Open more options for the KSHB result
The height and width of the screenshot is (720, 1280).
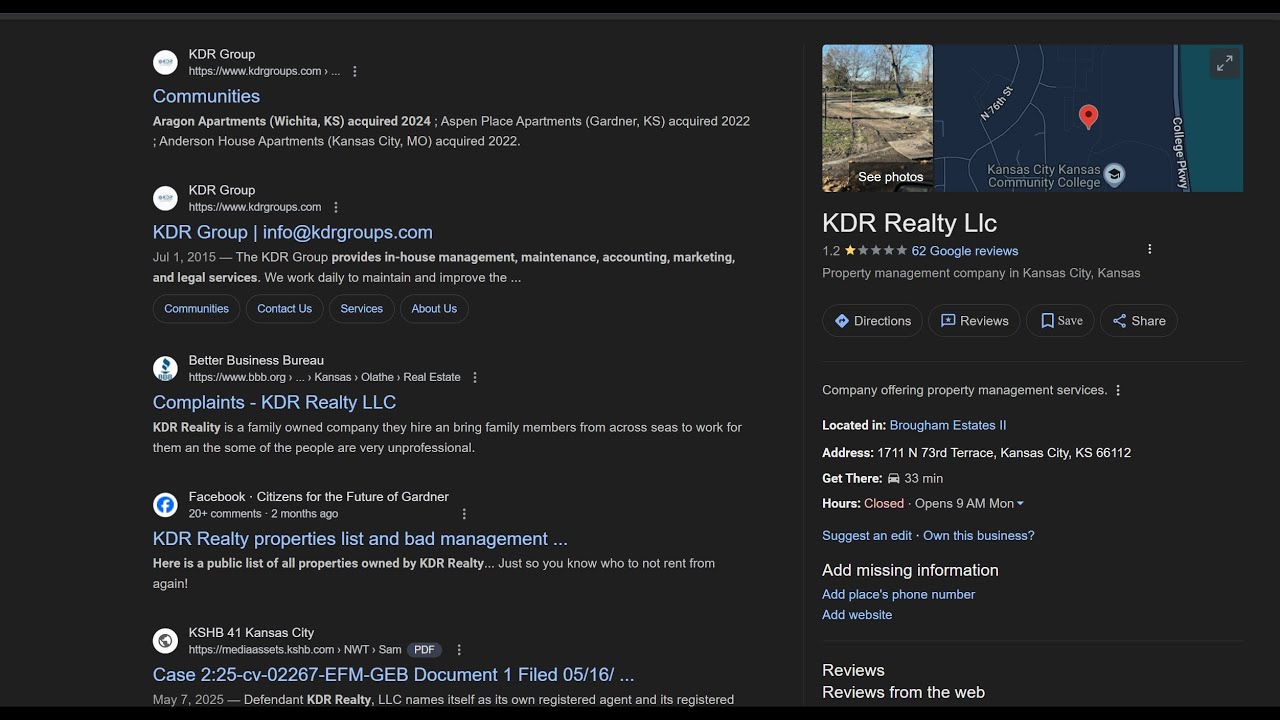(x=459, y=650)
